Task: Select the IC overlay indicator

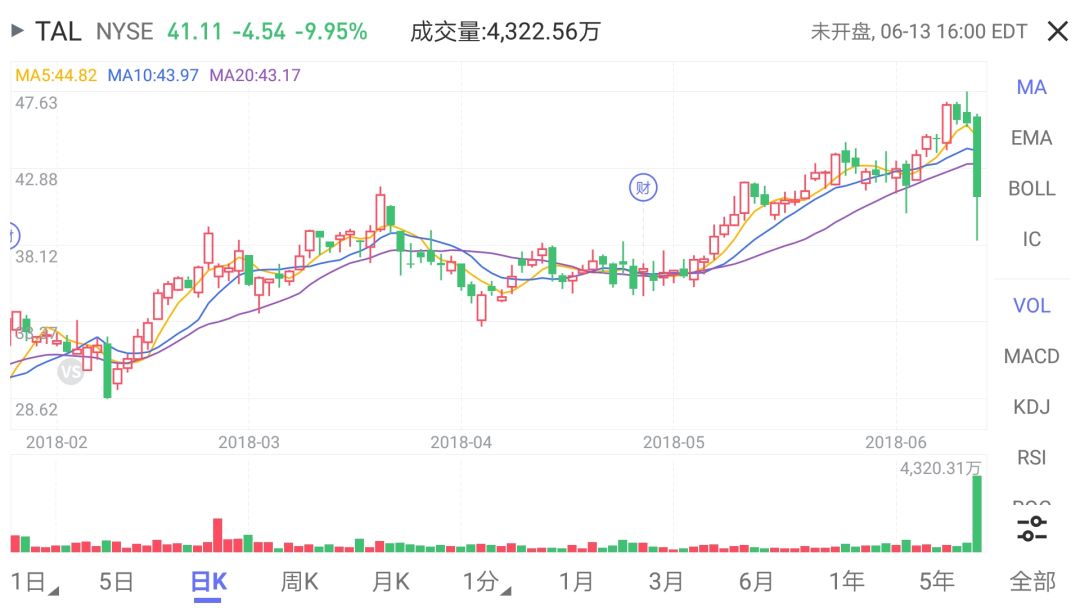Action: tap(1031, 239)
